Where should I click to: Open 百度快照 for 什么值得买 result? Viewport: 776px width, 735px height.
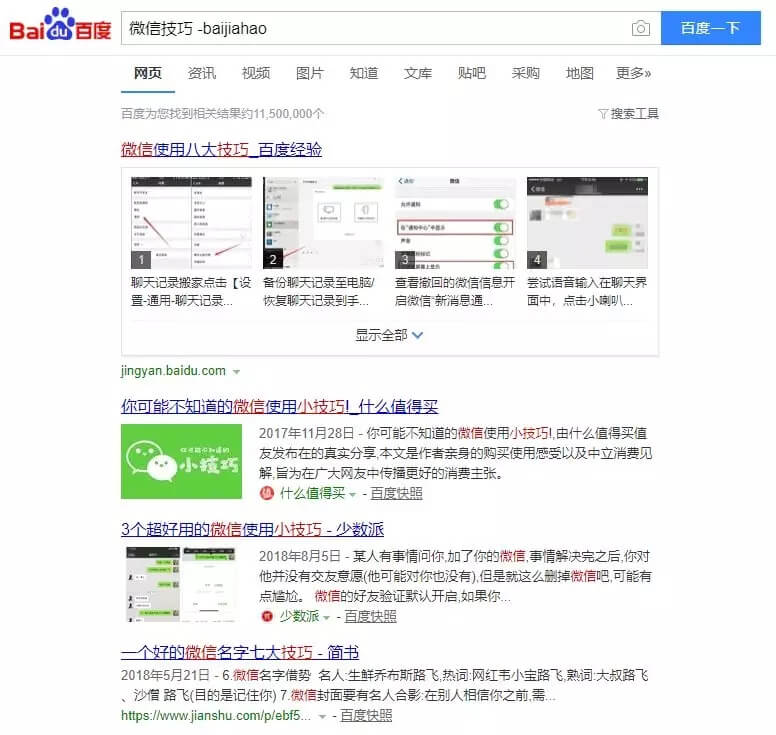click(x=396, y=493)
